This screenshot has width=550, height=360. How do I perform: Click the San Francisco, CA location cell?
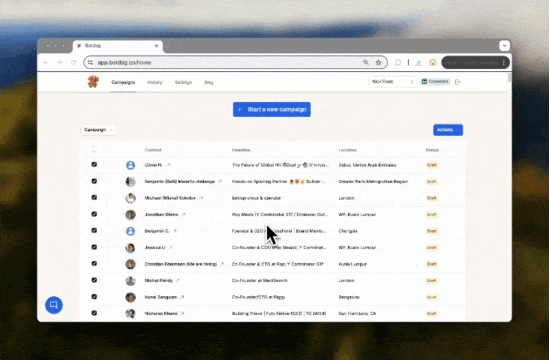357,313
